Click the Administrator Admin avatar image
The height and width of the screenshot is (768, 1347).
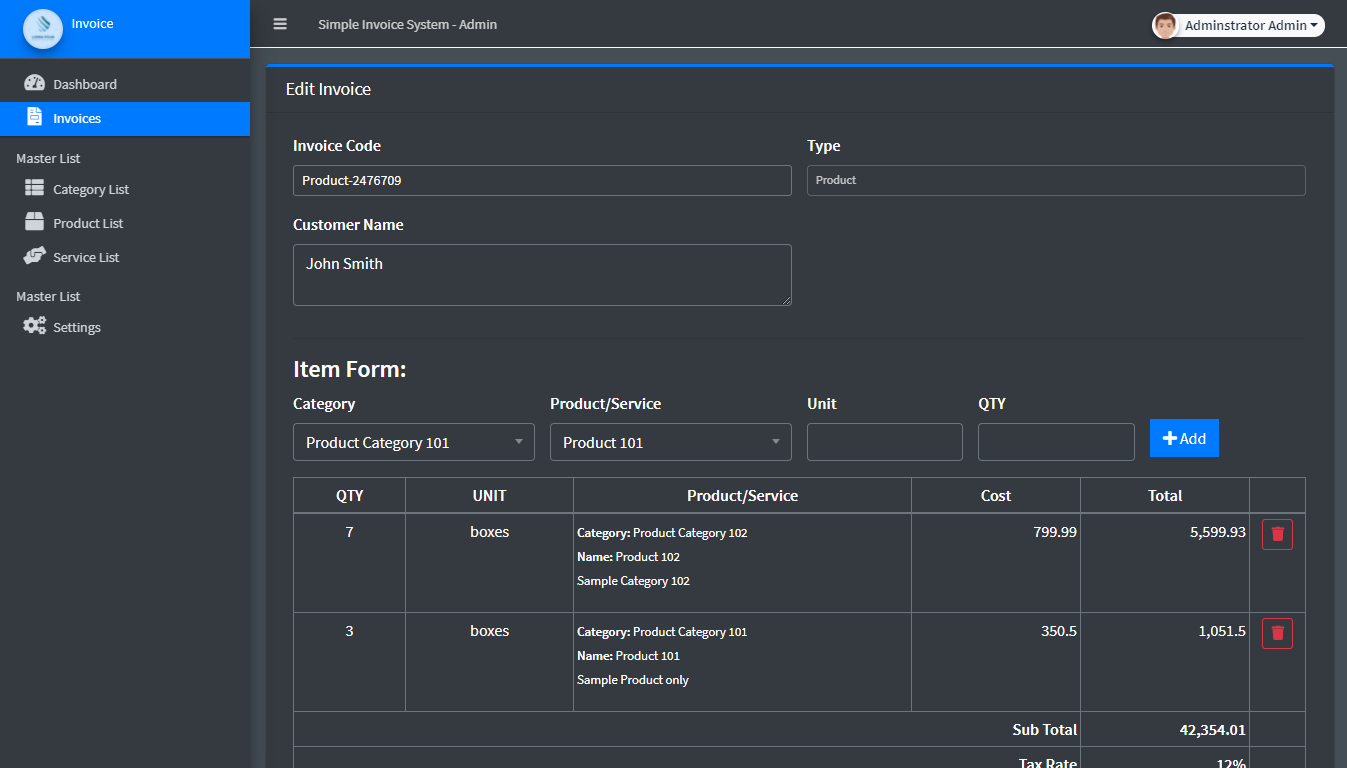1164,25
